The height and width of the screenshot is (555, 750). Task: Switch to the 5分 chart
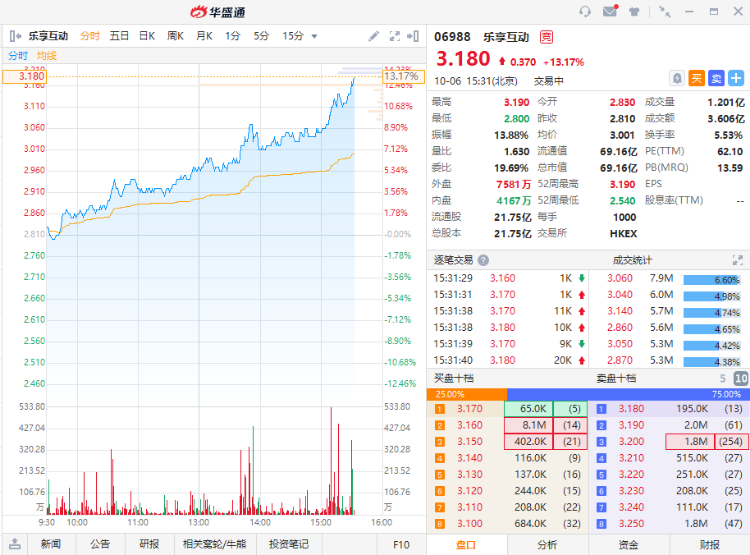point(261,36)
